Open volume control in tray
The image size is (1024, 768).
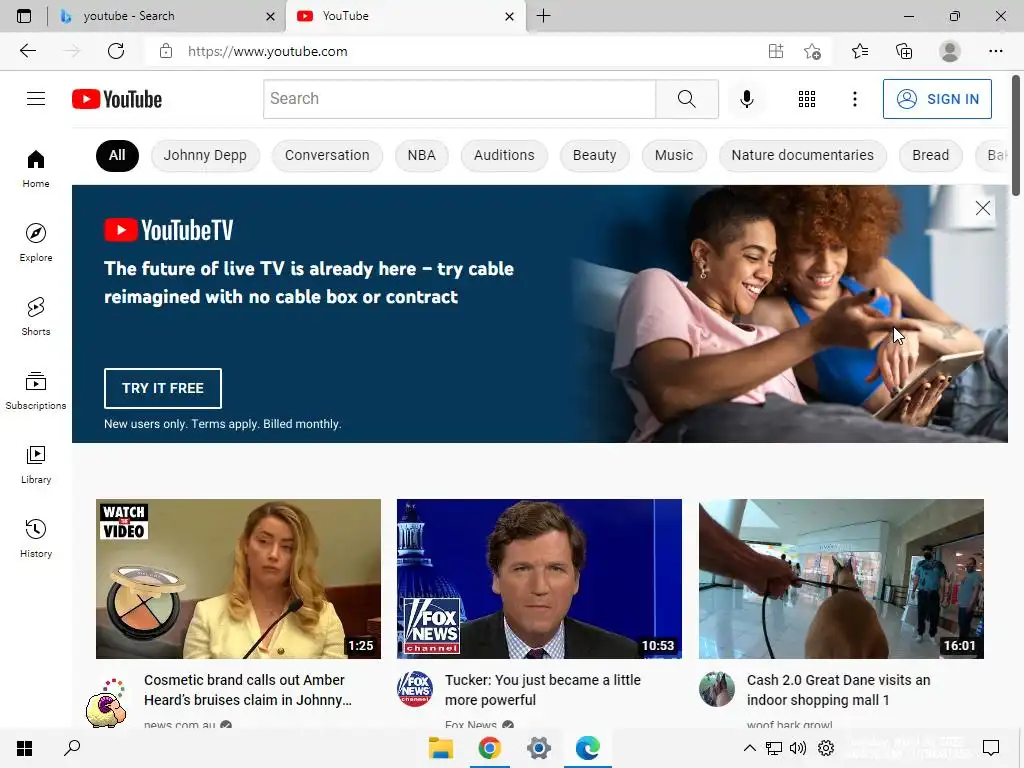(x=797, y=748)
